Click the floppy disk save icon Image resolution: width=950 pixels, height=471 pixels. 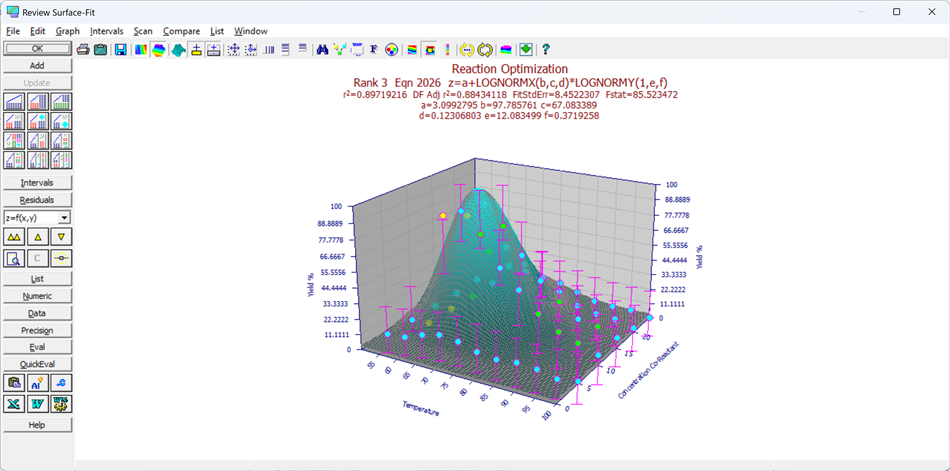tap(121, 50)
